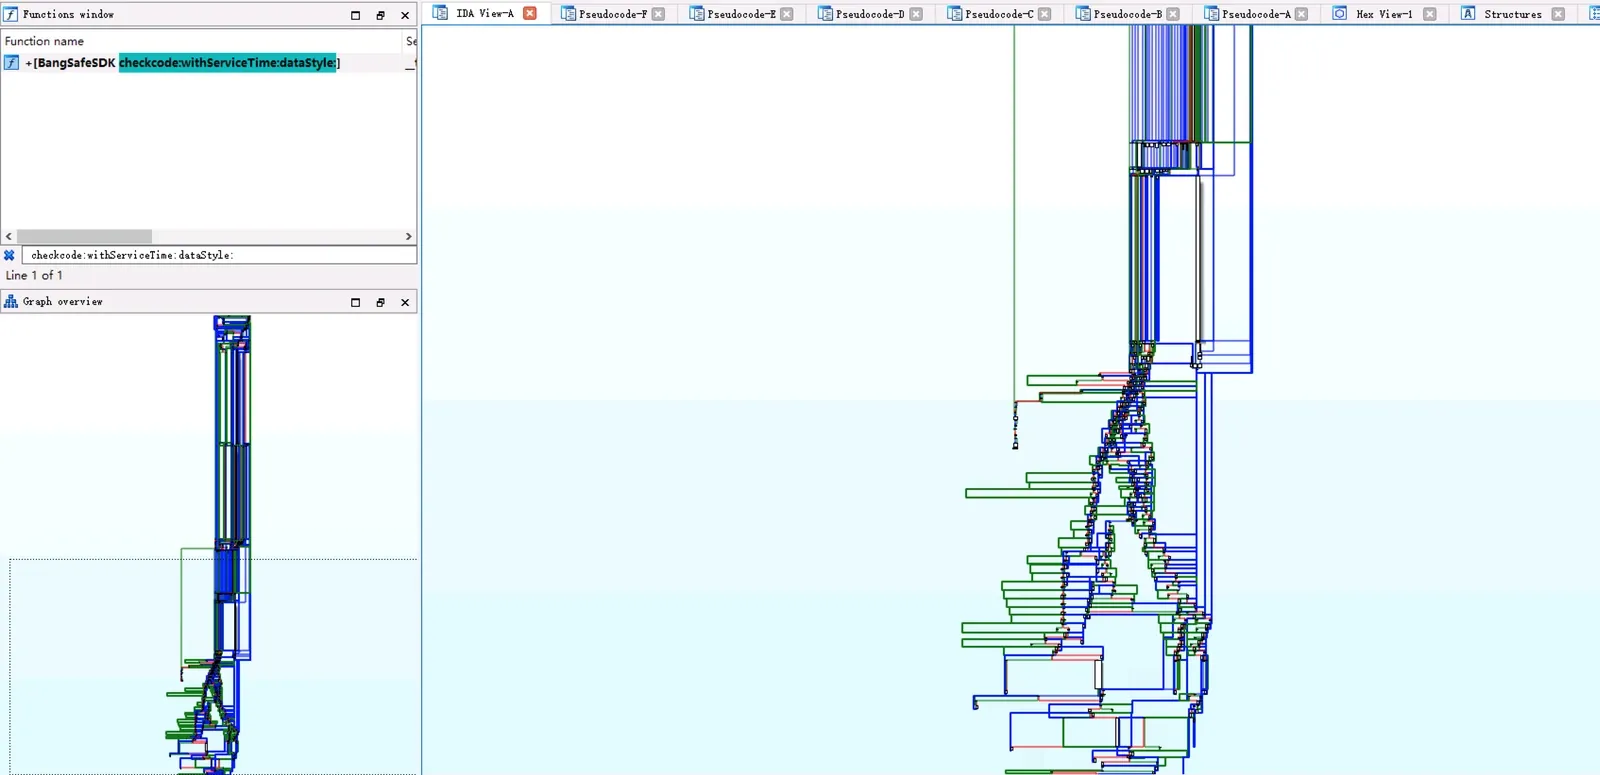Float the Graph overview panel
The width and height of the screenshot is (1600, 775).
(x=380, y=302)
